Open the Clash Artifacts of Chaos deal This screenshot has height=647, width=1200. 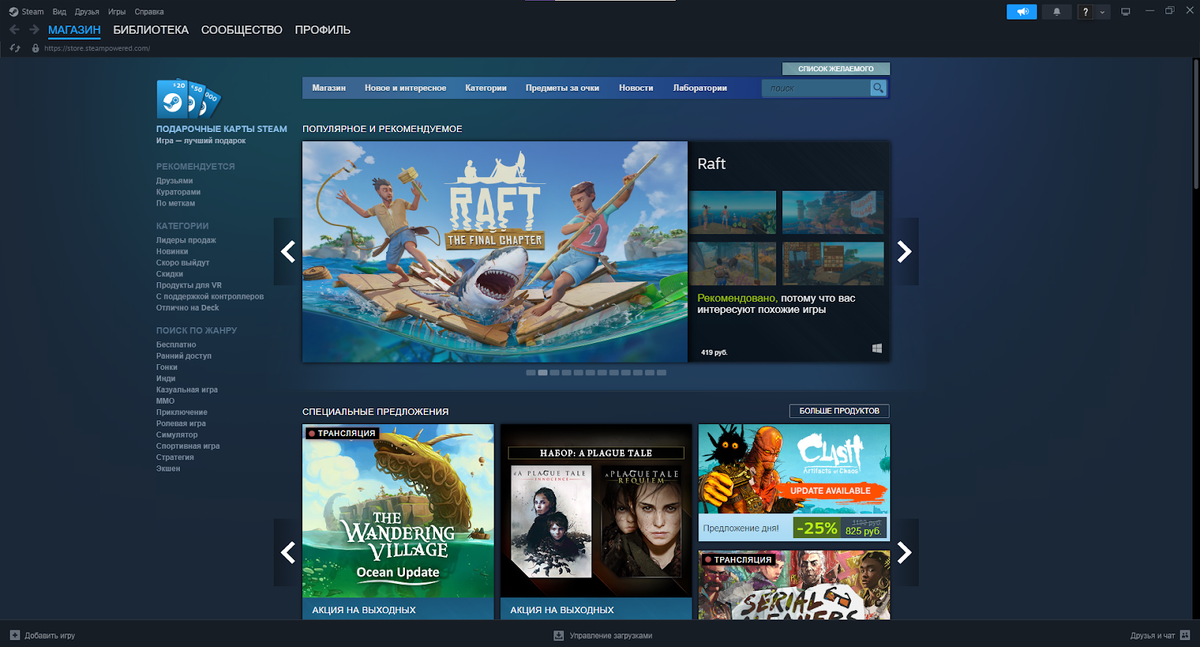click(794, 483)
